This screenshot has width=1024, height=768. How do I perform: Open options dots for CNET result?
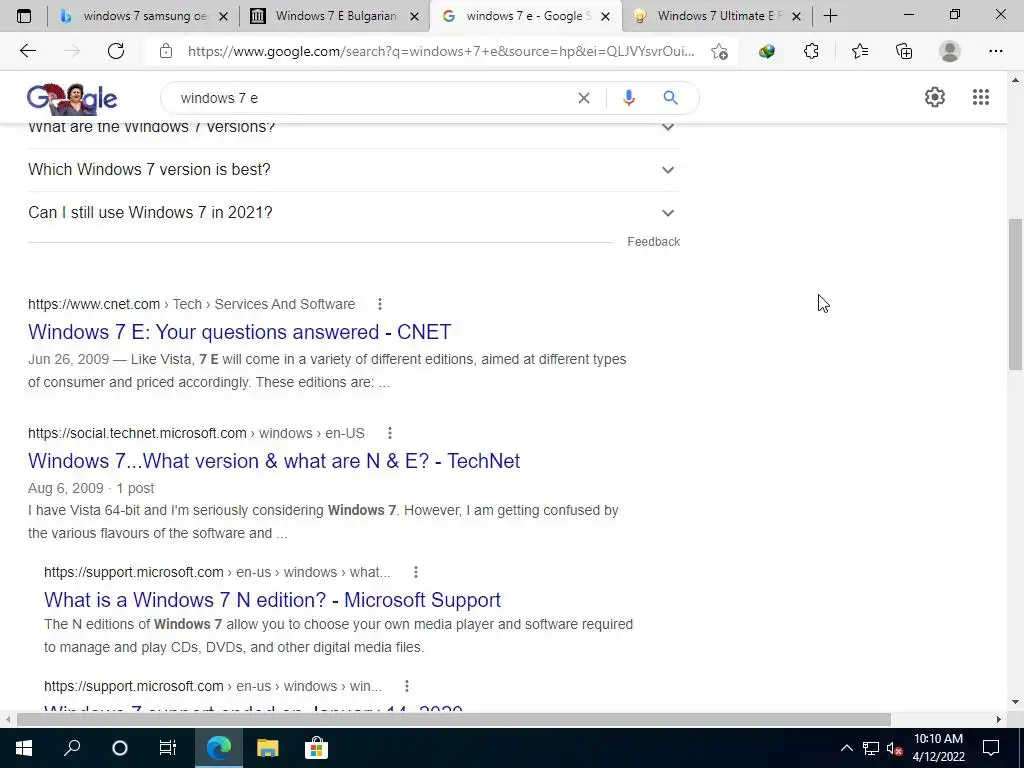(379, 304)
